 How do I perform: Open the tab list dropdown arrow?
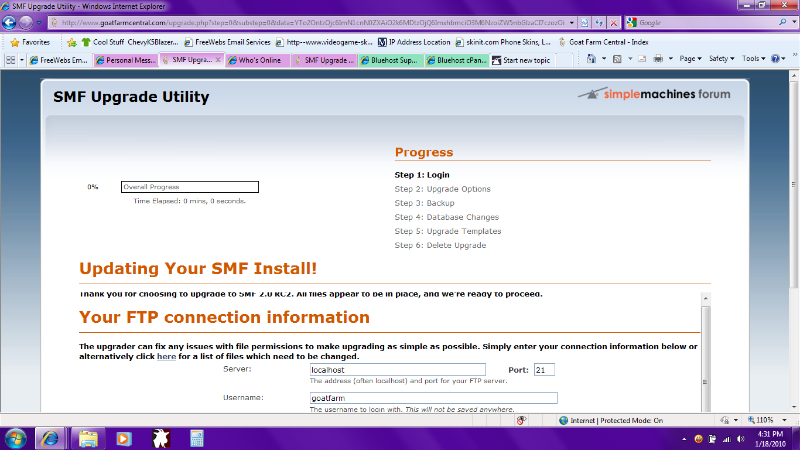tap(21, 60)
